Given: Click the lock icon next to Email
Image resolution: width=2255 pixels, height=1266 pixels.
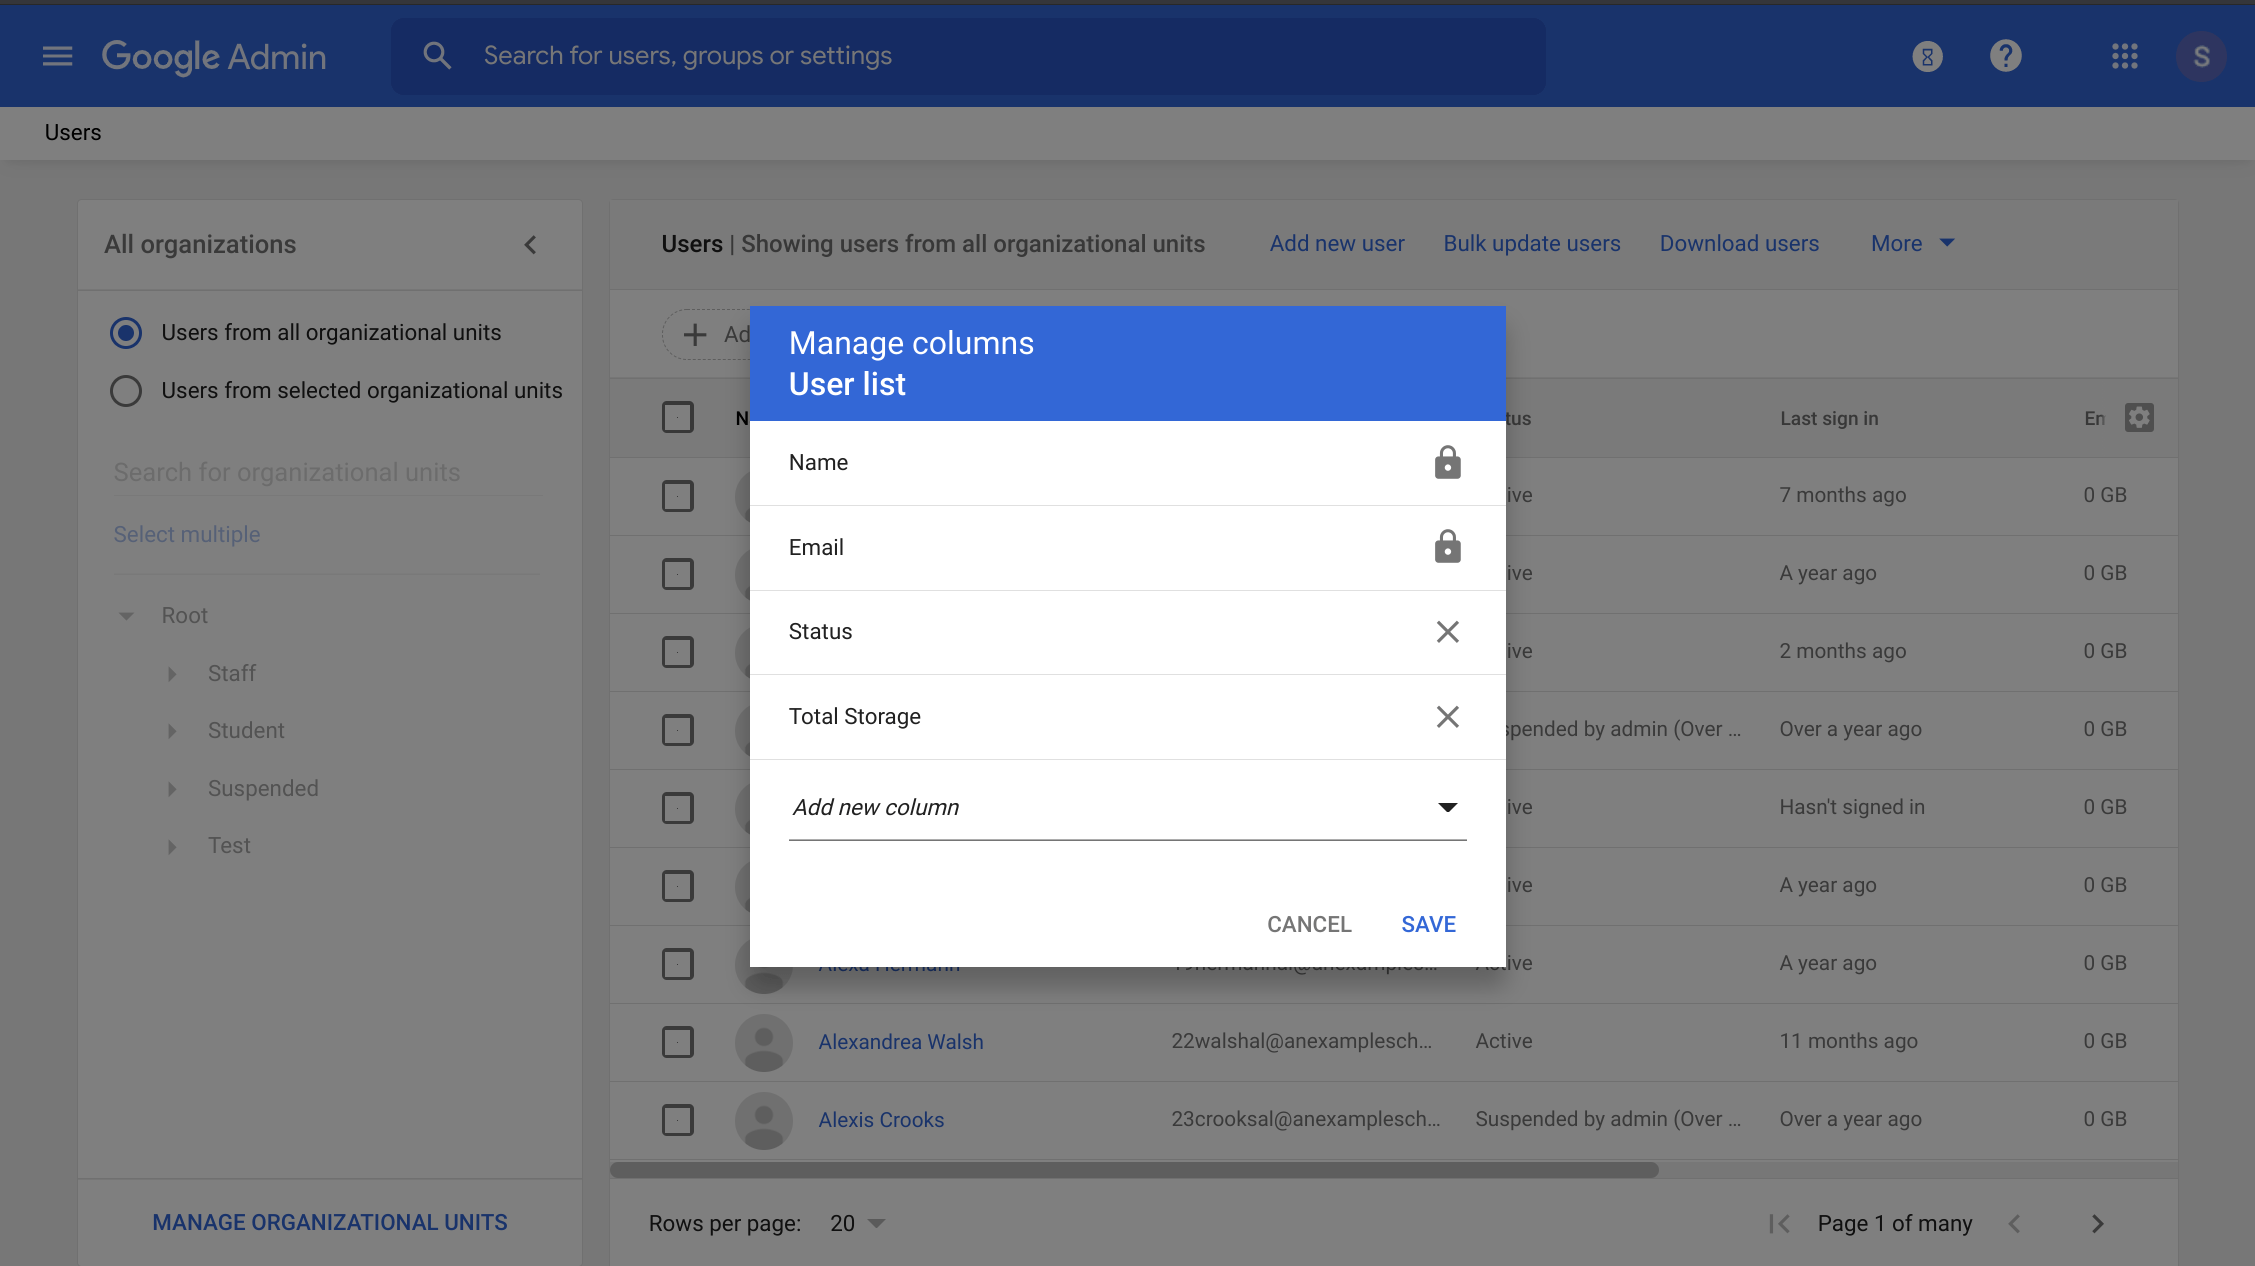Looking at the screenshot, I should 1447,547.
